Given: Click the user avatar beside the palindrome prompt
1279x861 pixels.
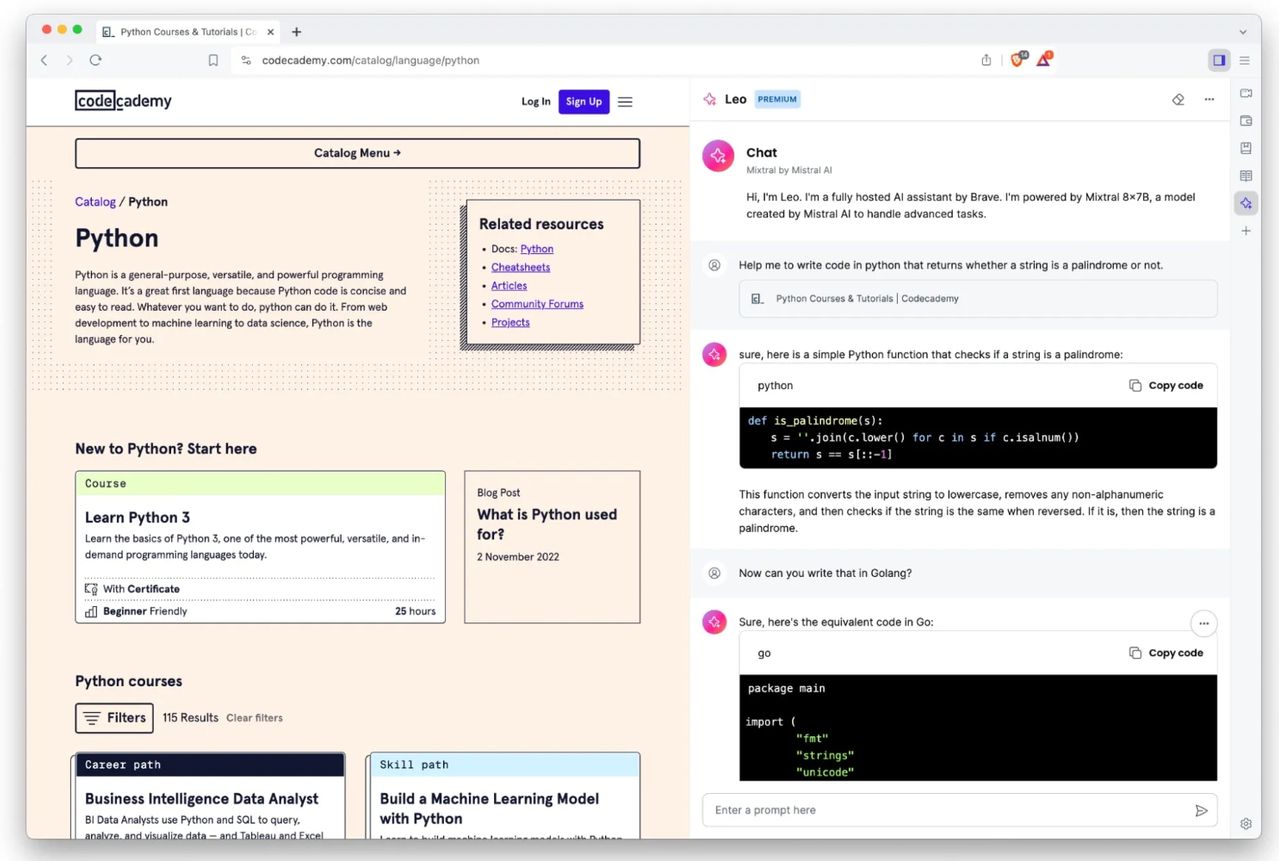Looking at the screenshot, I should pos(714,266).
